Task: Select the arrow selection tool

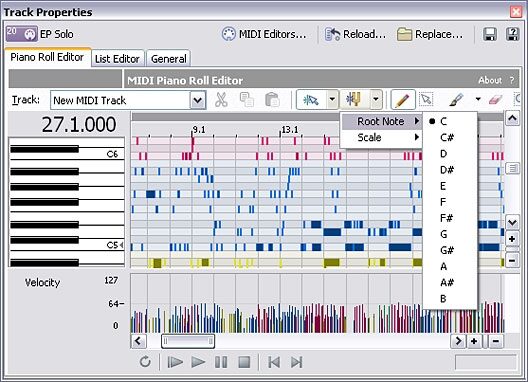Action: click(426, 100)
